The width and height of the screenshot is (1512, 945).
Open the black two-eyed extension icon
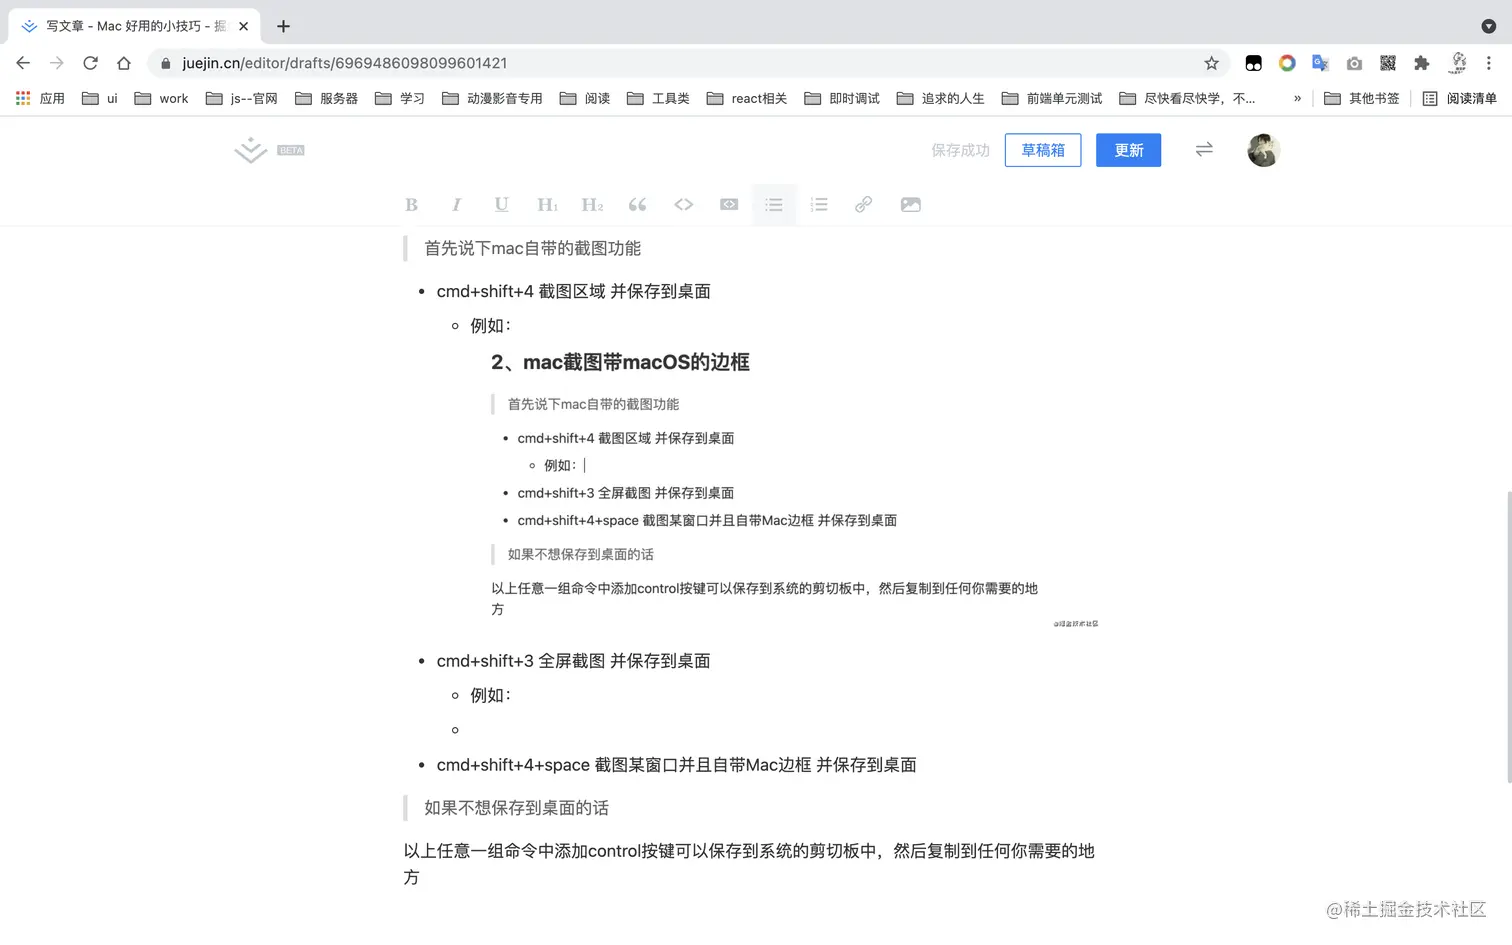tap(1253, 63)
